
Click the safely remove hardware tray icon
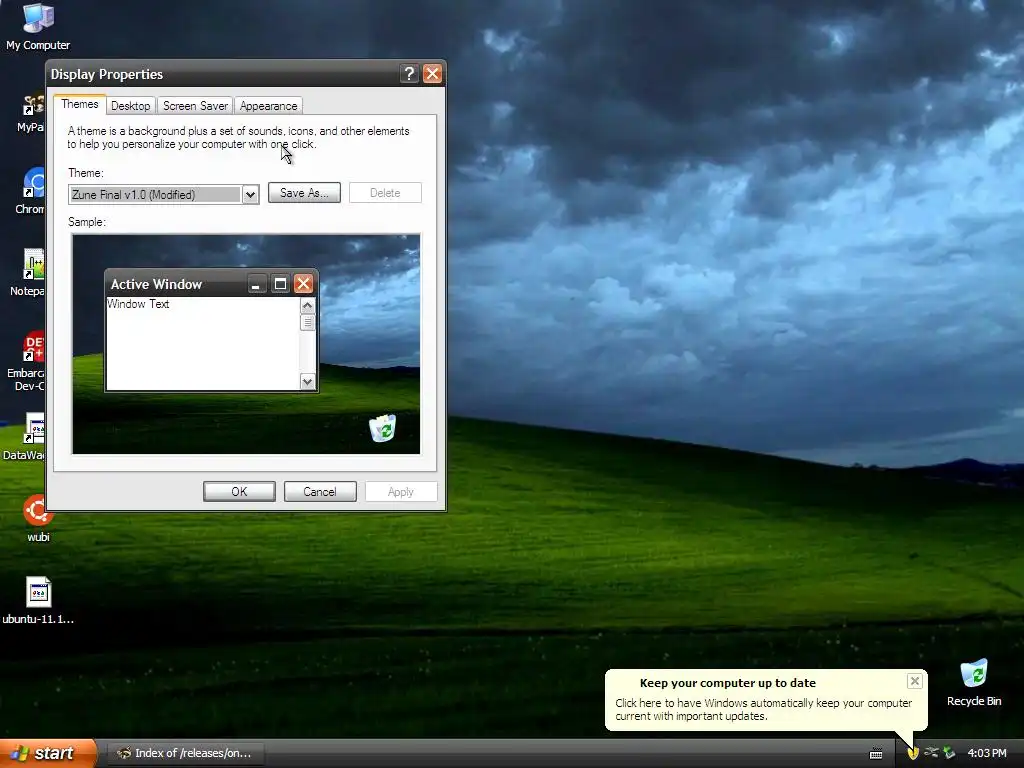(x=949, y=753)
